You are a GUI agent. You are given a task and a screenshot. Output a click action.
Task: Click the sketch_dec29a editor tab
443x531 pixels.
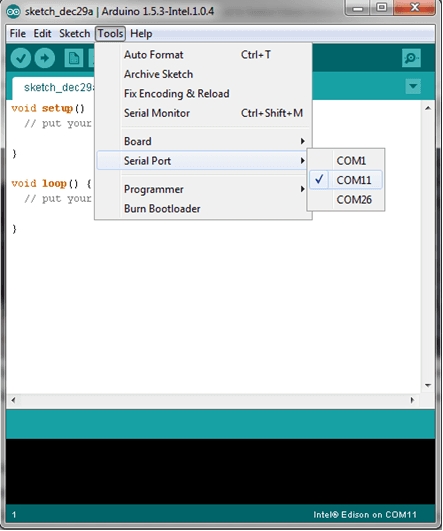(54, 88)
